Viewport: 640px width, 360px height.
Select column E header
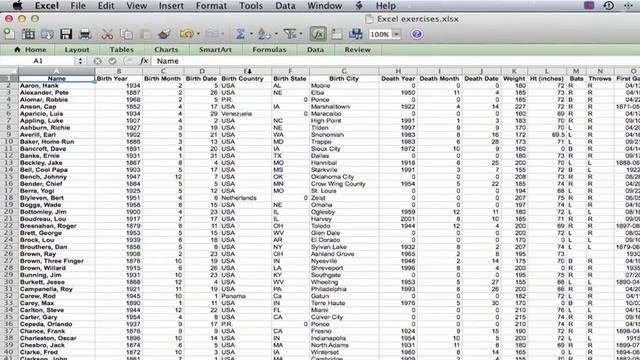coord(246,71)
